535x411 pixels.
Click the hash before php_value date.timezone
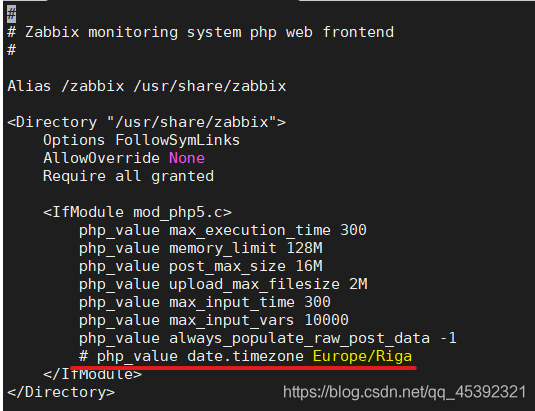click(x=83, y=356)
